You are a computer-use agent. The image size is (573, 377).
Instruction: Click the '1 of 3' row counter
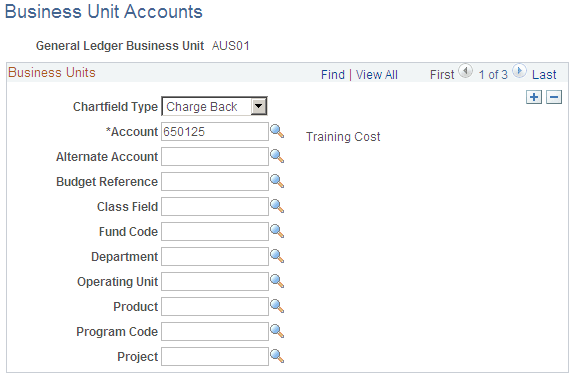point(493,75)
